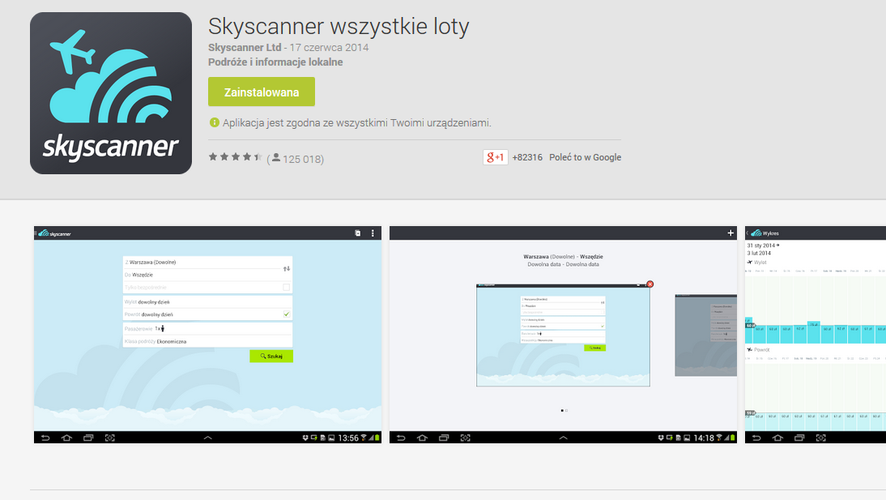The image size is (886, 500).
Task: Click the Pasażerowie 1x field
Action: point(207,328)
